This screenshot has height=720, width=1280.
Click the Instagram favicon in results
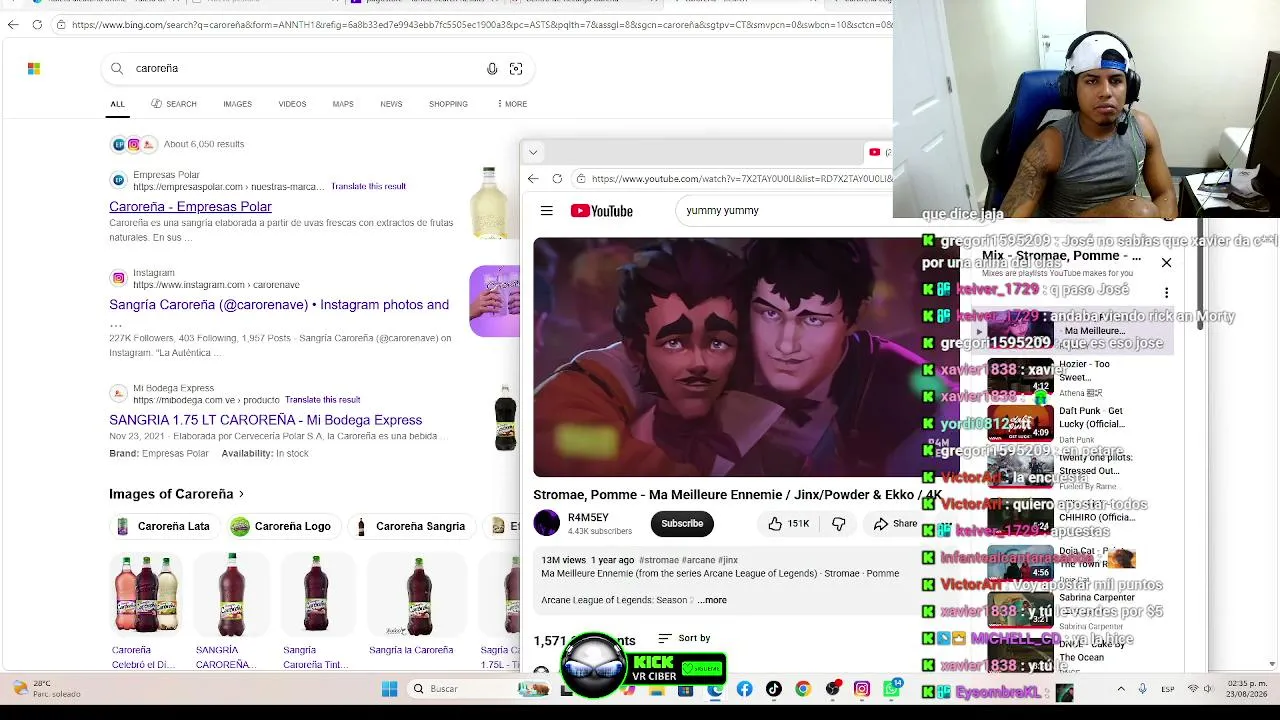tap(119, 279)
